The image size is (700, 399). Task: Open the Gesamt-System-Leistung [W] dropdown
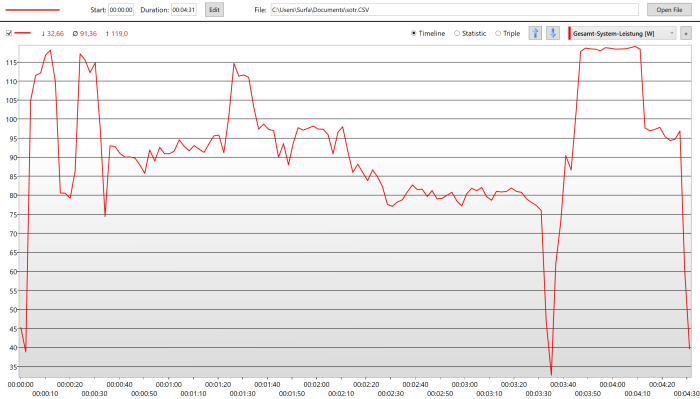624,33
